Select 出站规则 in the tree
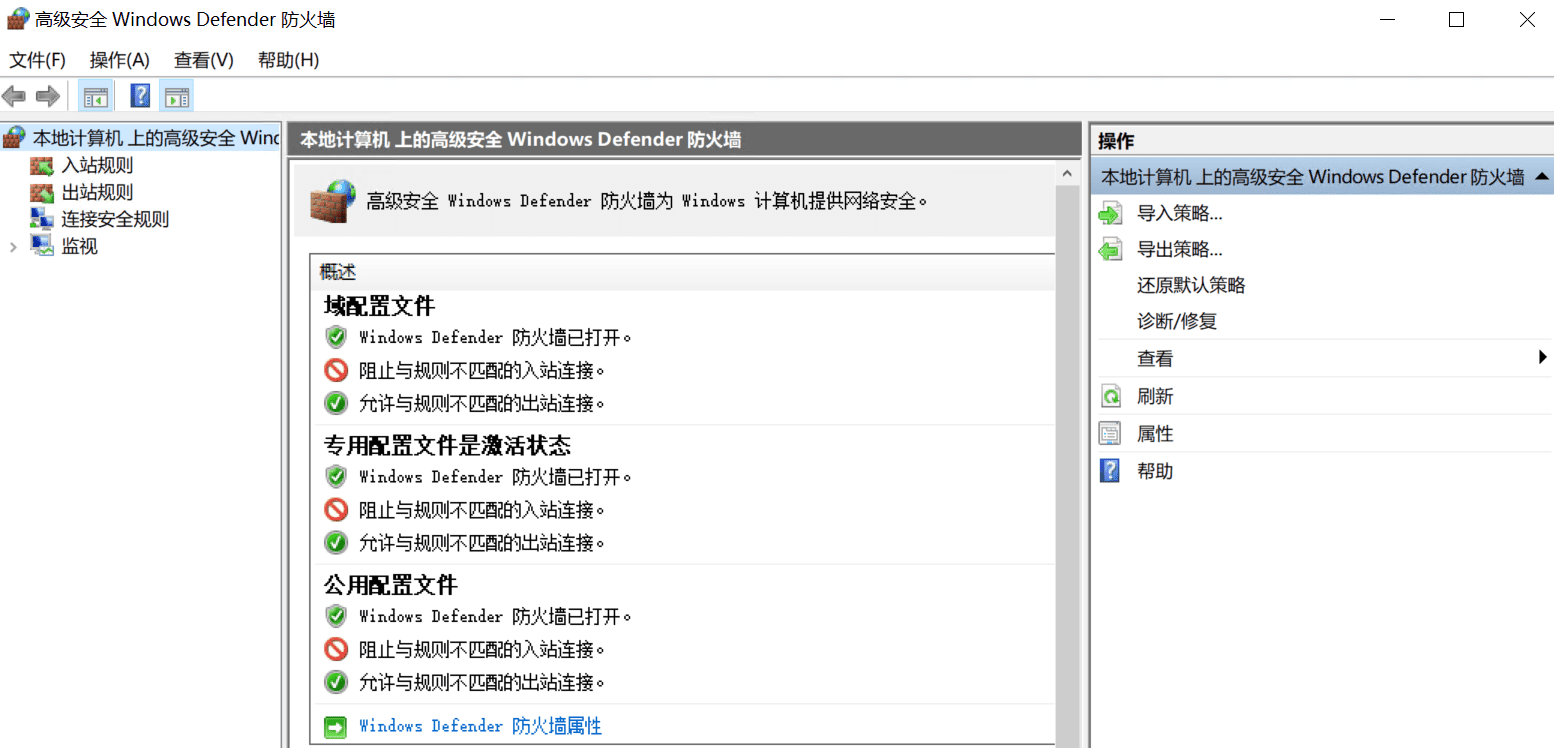 click(x=97, y=193)
